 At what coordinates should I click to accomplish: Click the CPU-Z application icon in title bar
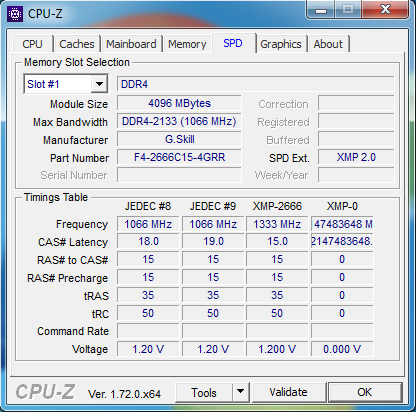(15, 14)
